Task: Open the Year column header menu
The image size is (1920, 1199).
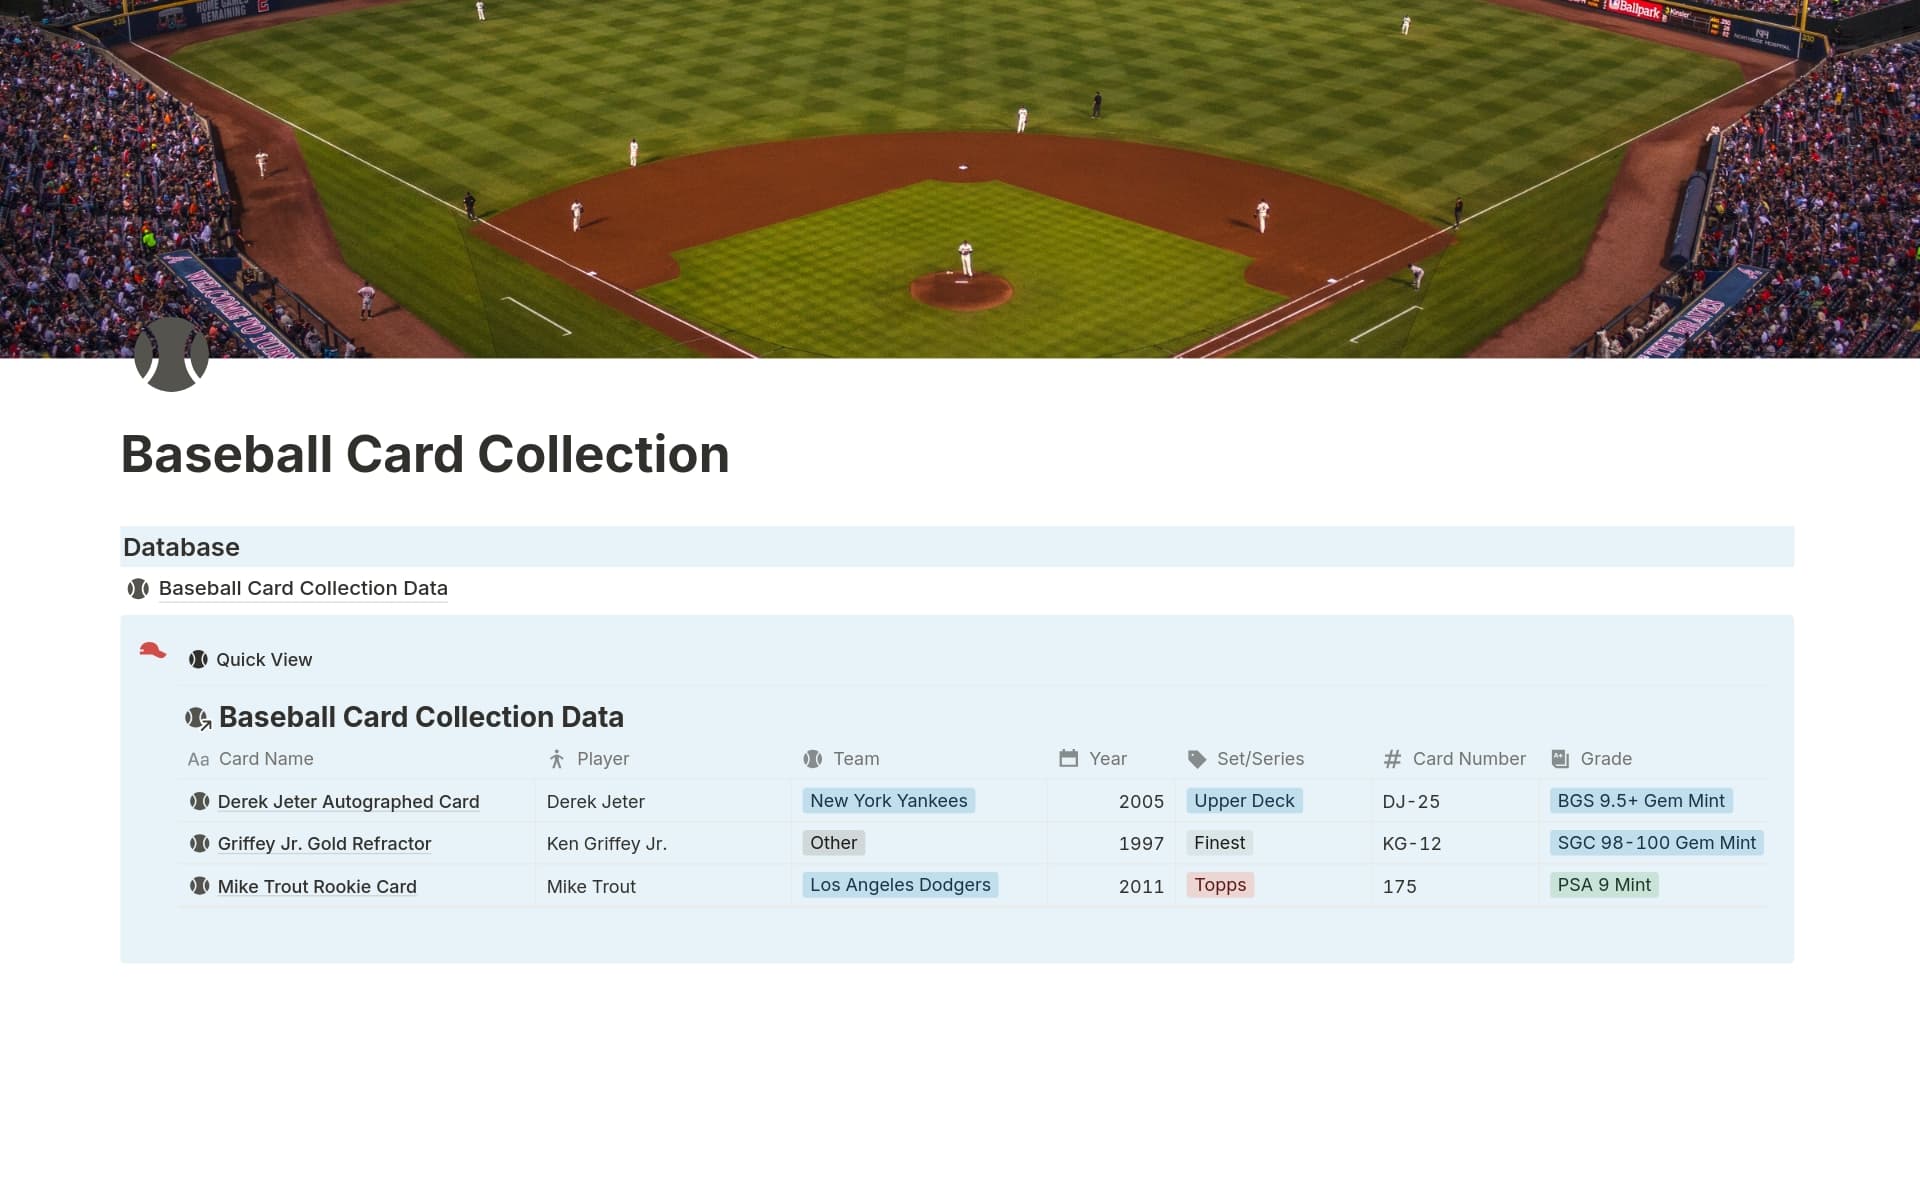Action: click(1111, 759)
